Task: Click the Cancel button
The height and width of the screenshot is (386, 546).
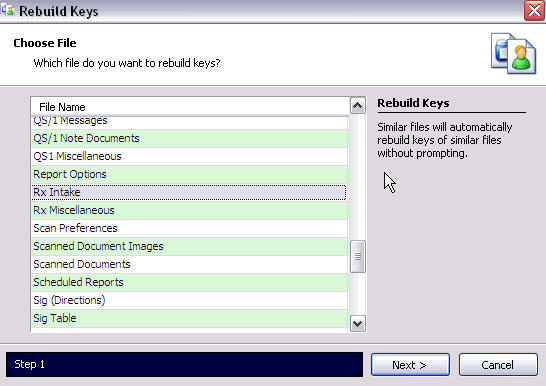Action: click(x=498, y=365)
